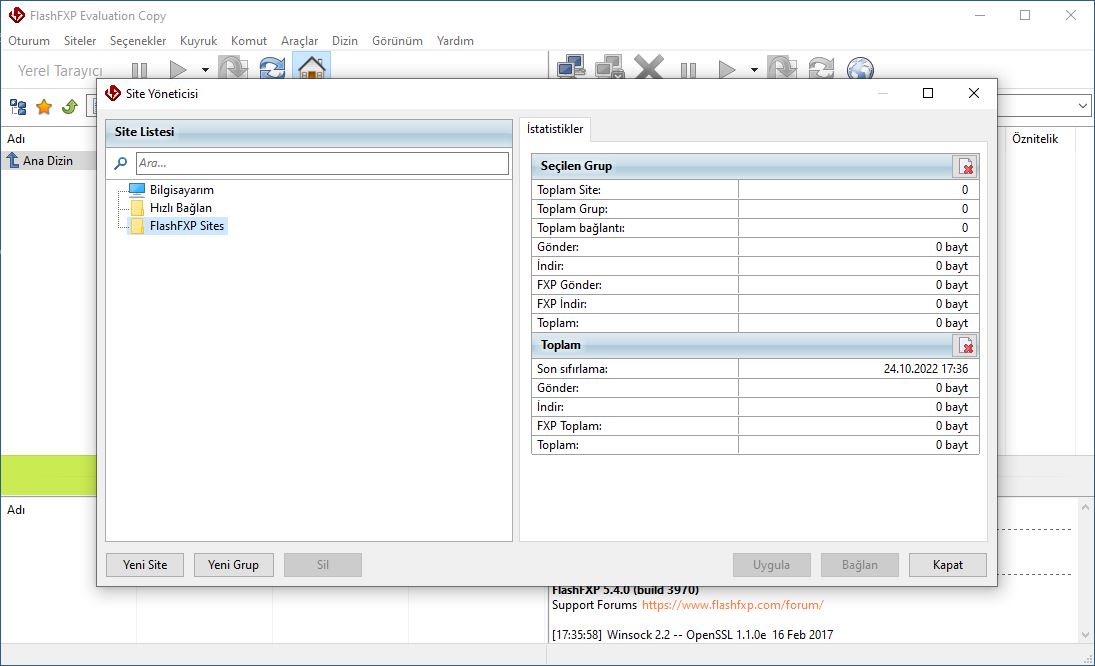
Task: Open the Görünüm menu
Action: (x=397, y=40)
